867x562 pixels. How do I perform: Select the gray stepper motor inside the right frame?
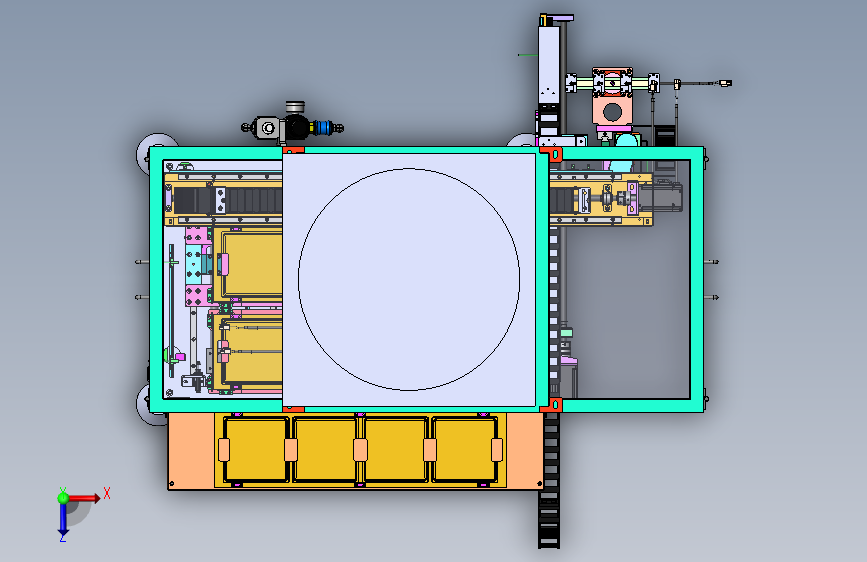(661, 198)
